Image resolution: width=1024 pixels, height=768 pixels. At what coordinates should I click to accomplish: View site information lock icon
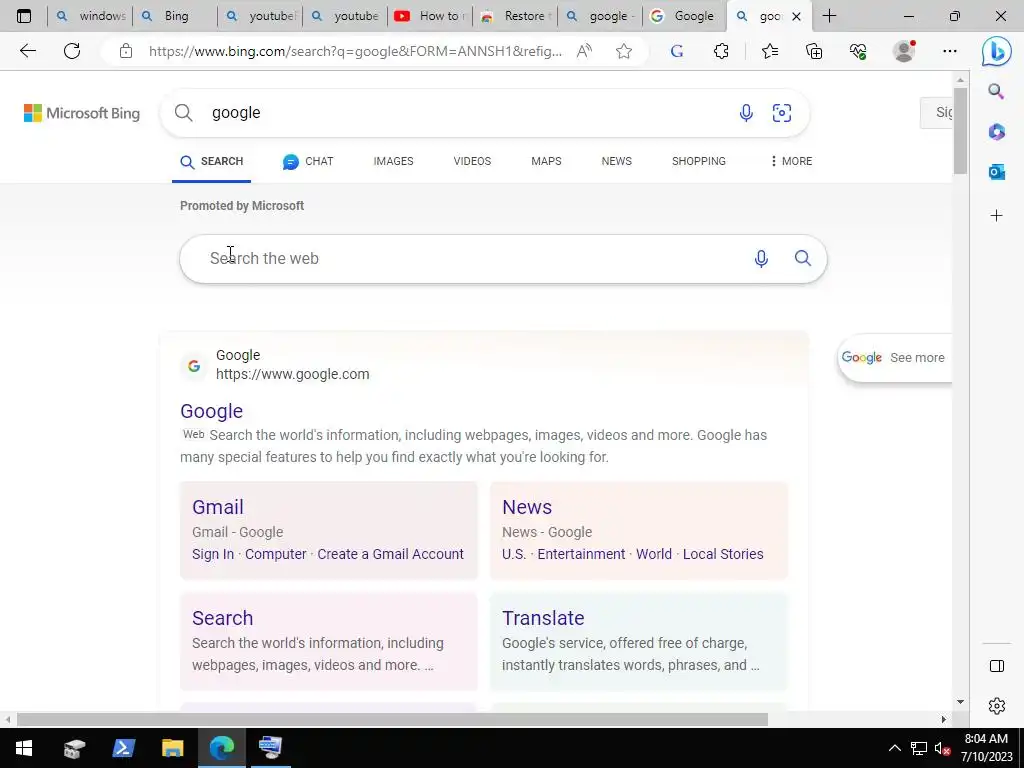click(126, 51)
